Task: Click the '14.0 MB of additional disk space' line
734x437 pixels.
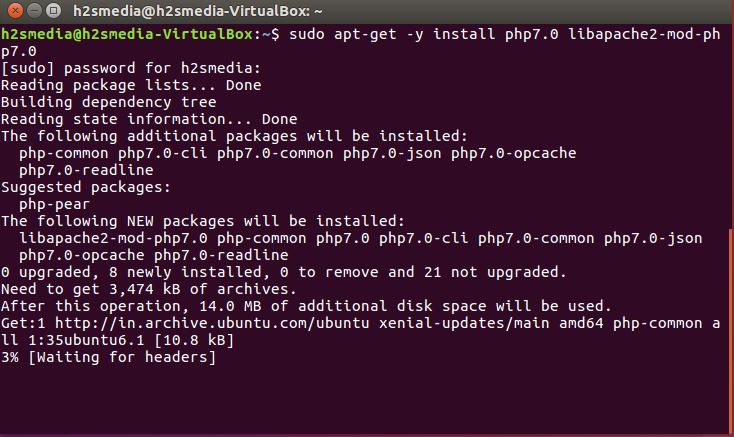Action: tap(306, 306)
